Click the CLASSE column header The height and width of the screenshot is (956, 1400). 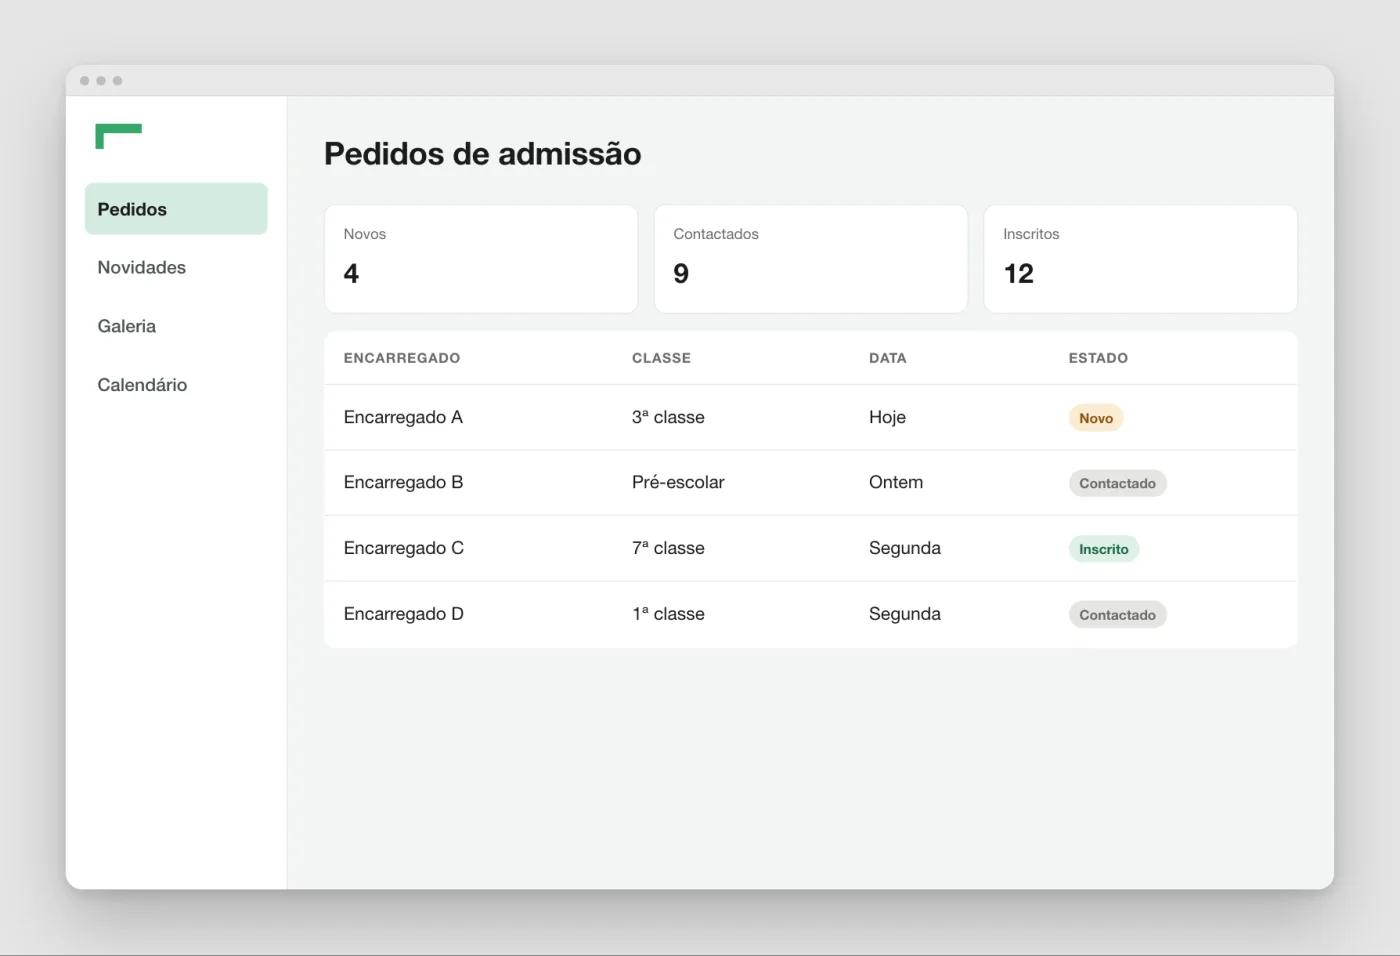661,358
